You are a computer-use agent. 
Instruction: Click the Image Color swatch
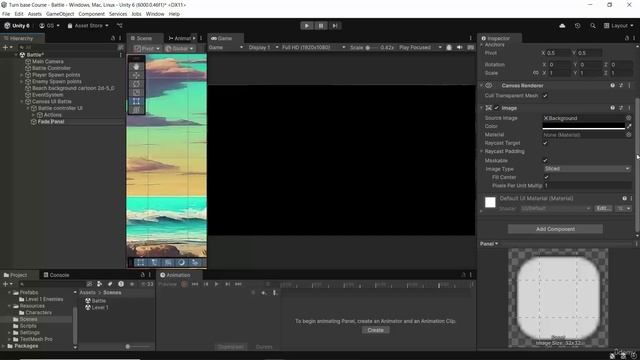[x=584, y=126]
